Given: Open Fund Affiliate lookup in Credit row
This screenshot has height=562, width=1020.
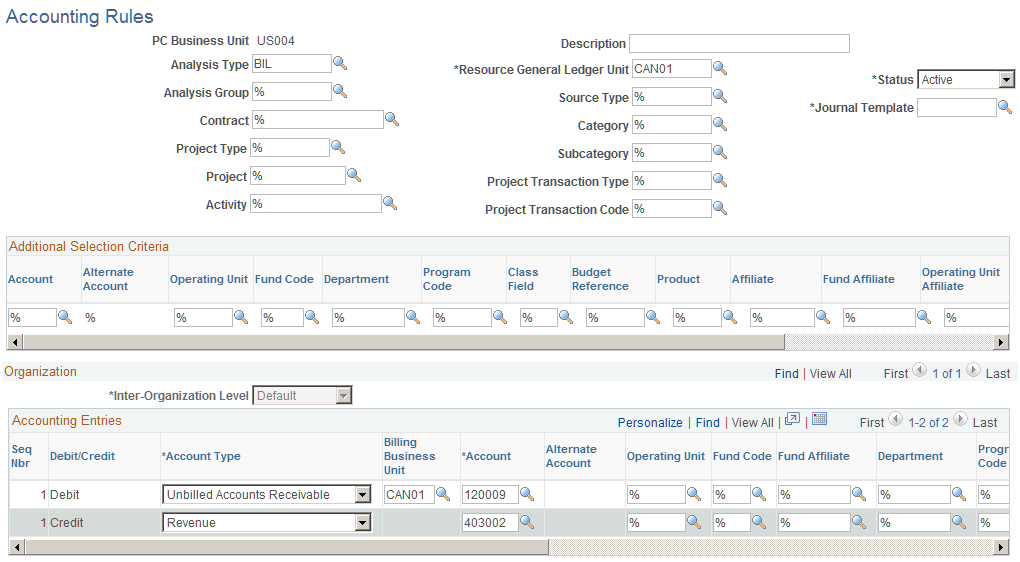Looking at the screenshot, I should coord(859,522).
